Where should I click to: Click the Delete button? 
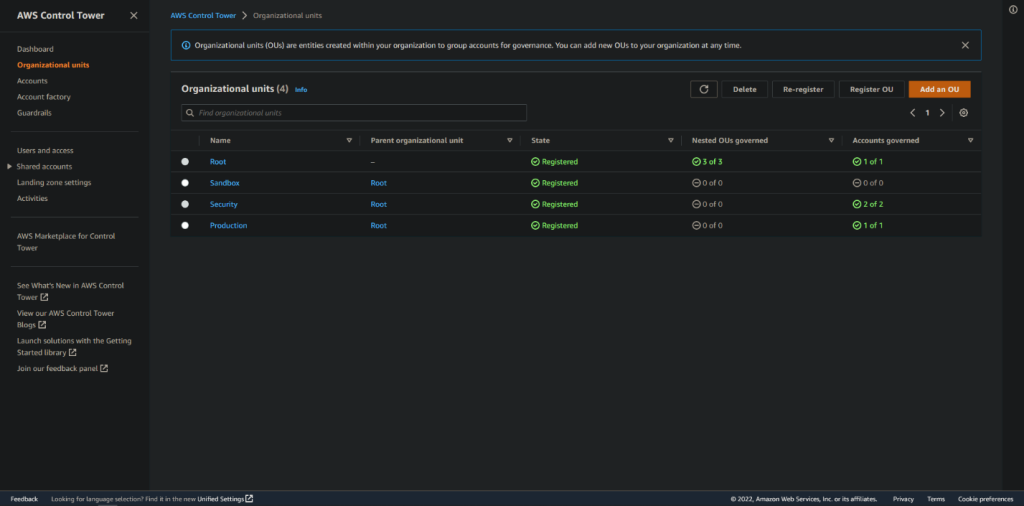[744, 89]
